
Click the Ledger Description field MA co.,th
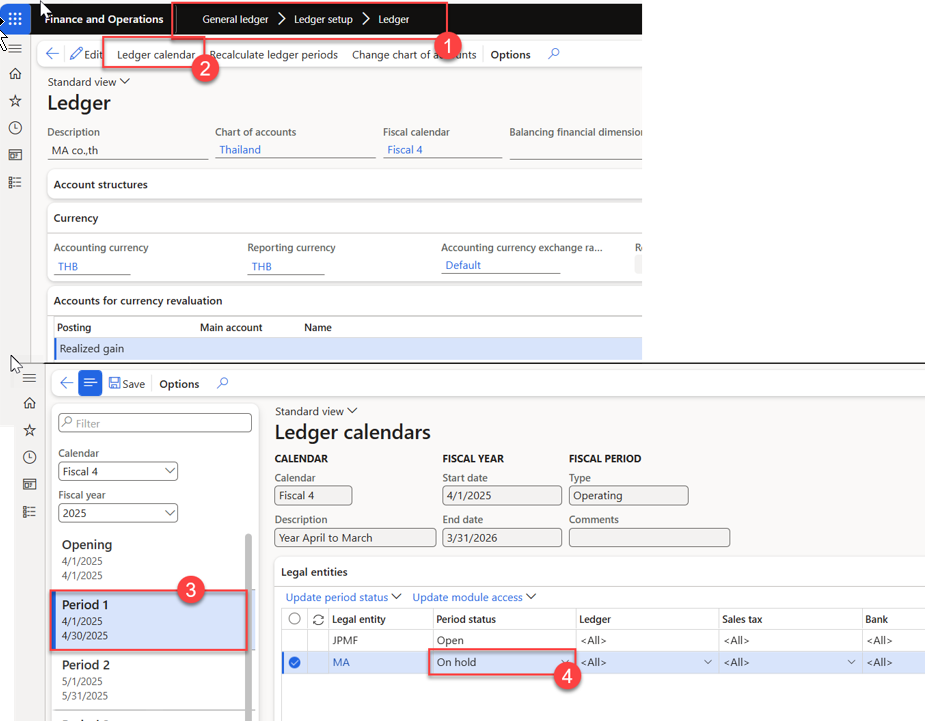click(127, 151)
